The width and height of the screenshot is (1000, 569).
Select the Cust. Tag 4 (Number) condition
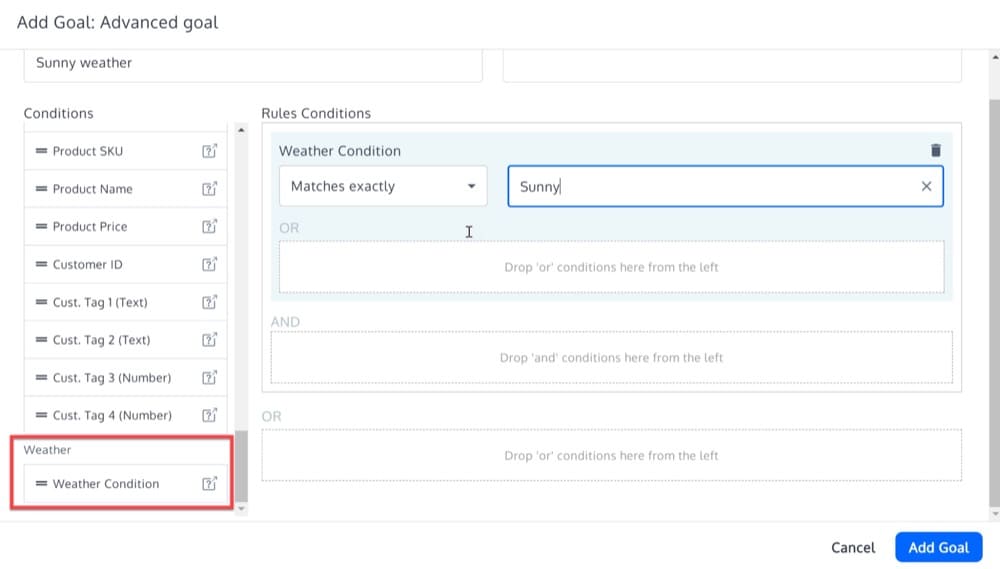(112, 416)
